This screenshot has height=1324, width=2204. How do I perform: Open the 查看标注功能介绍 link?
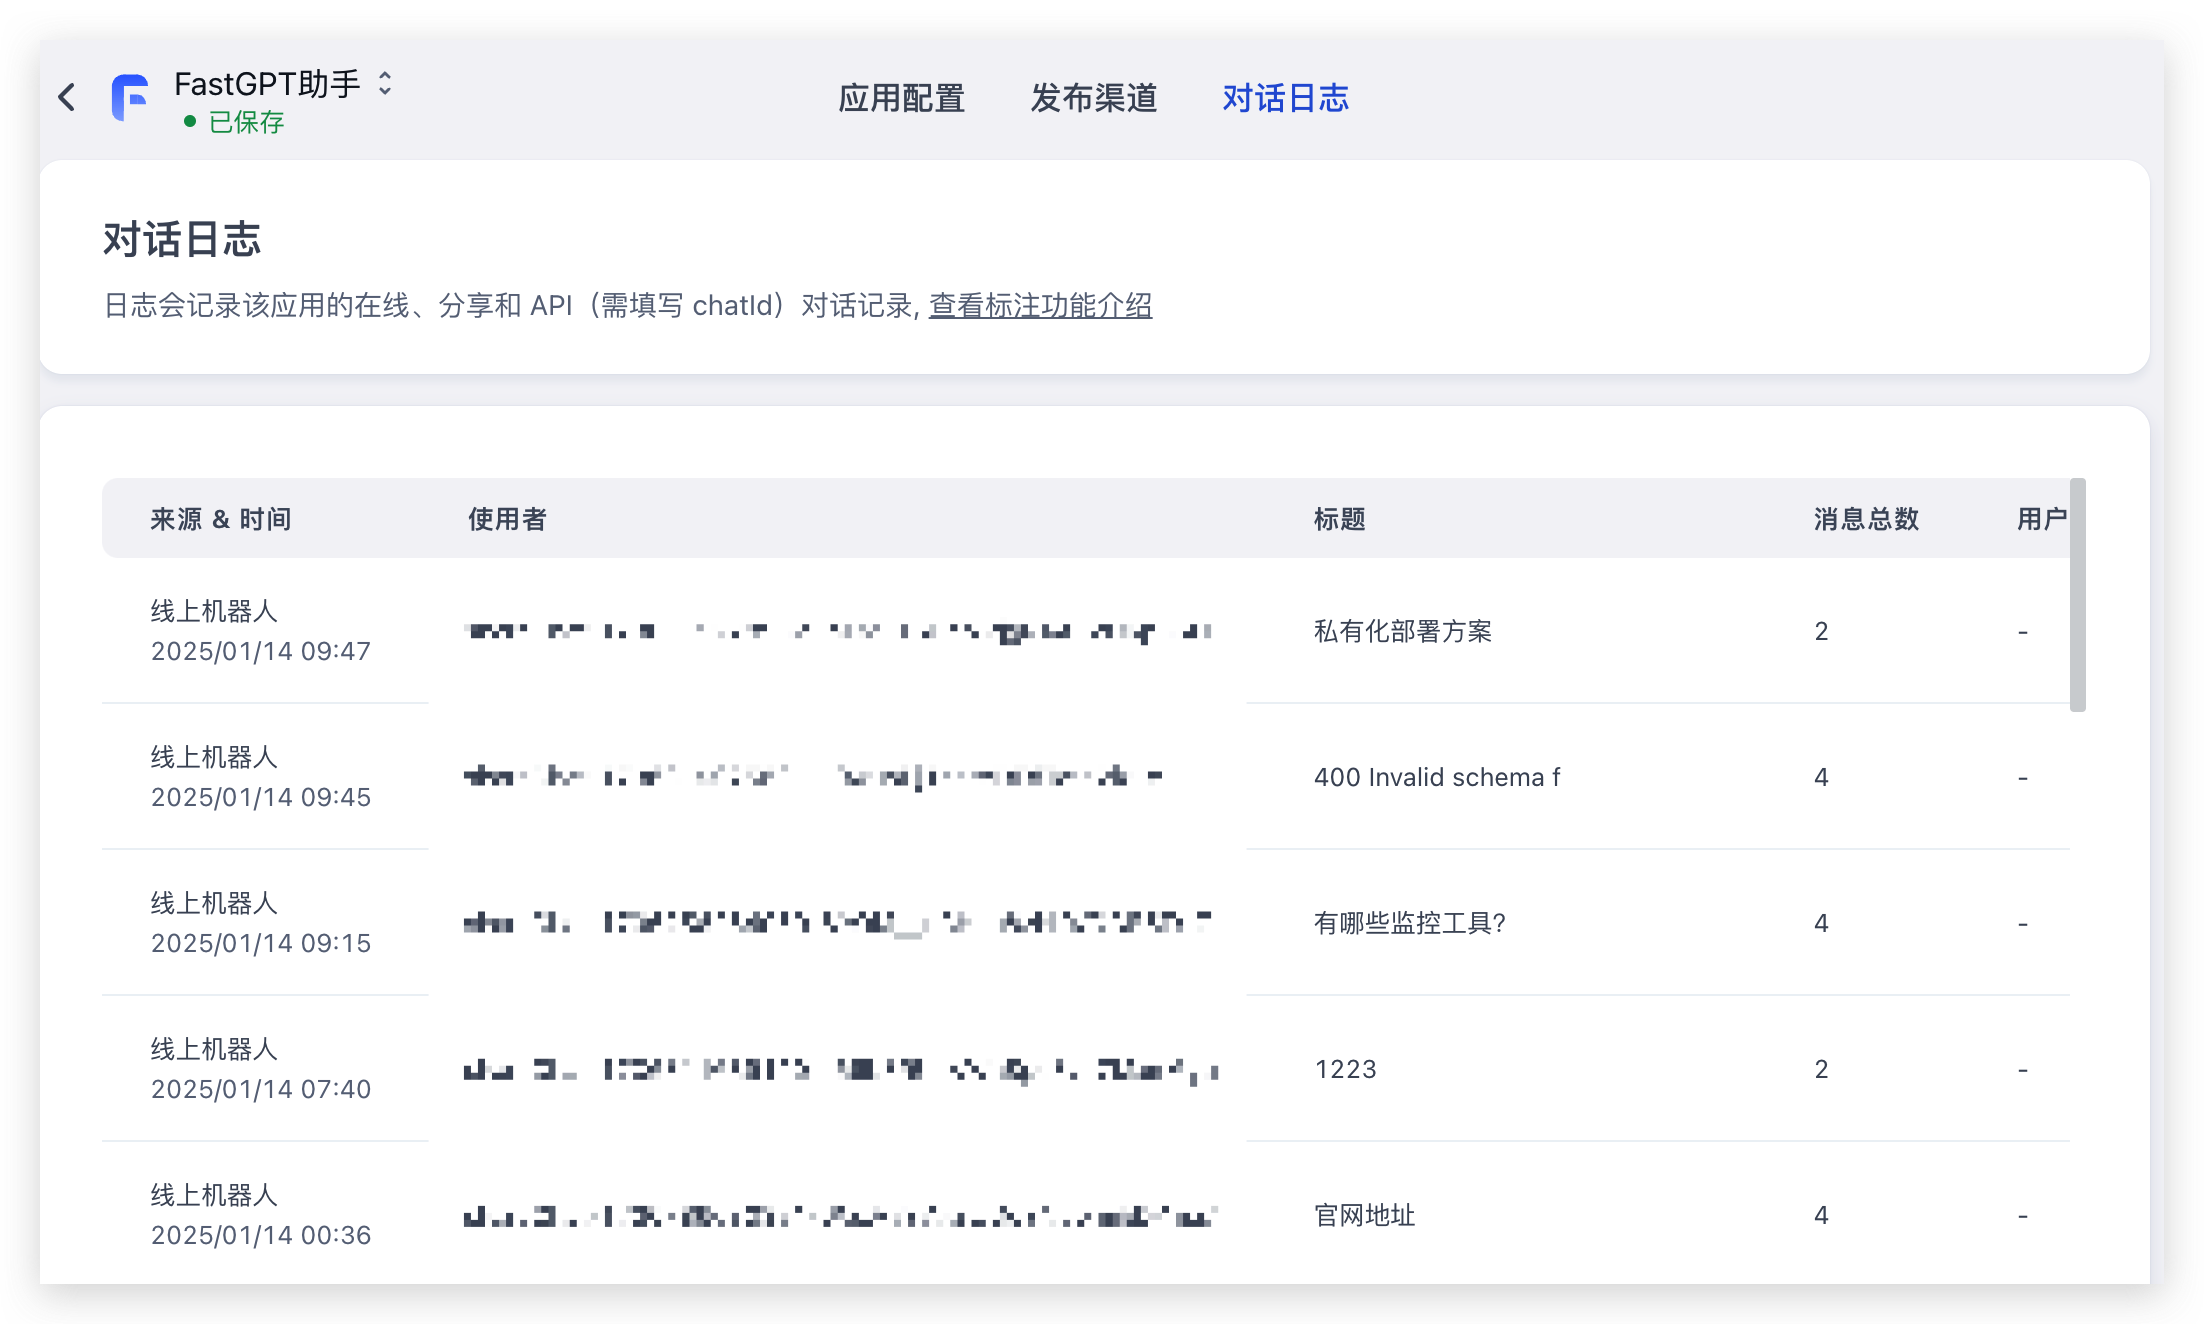pyautogui.click(x=1040, y=305)
